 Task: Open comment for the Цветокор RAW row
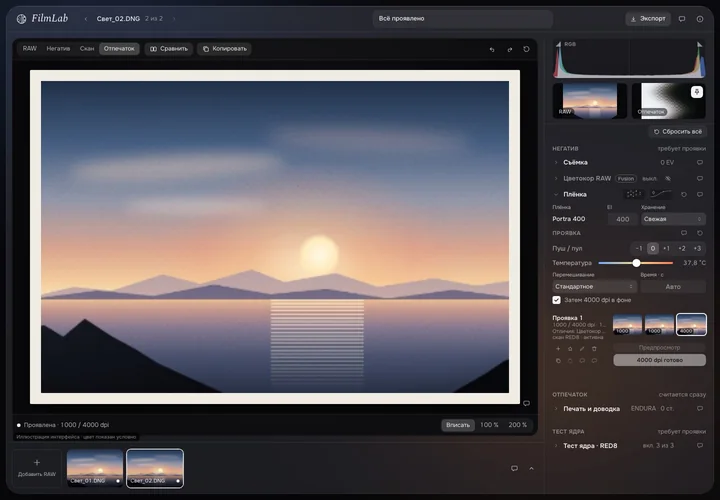(700, 178)
